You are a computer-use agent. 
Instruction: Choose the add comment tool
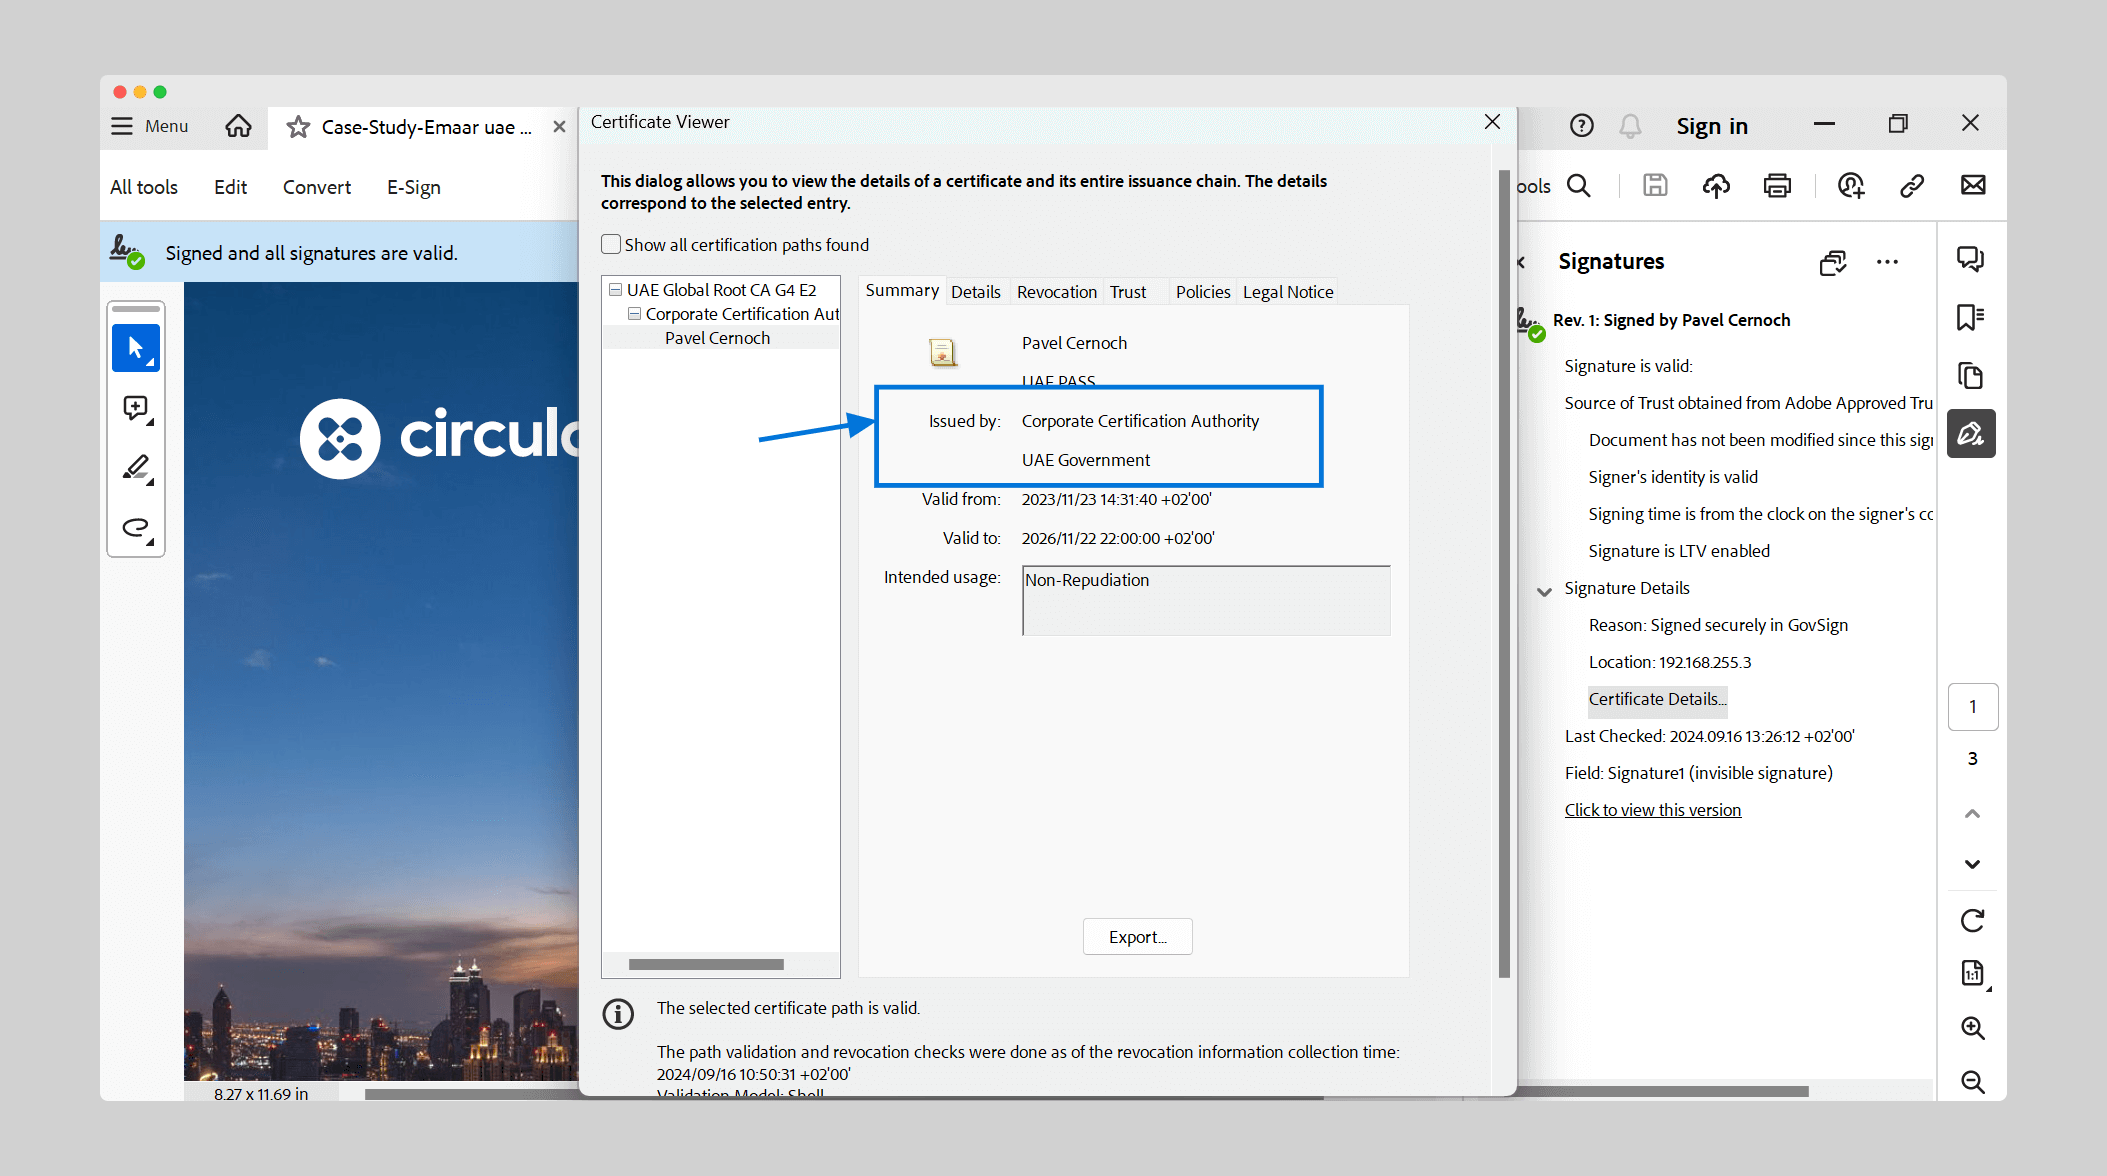135,408
